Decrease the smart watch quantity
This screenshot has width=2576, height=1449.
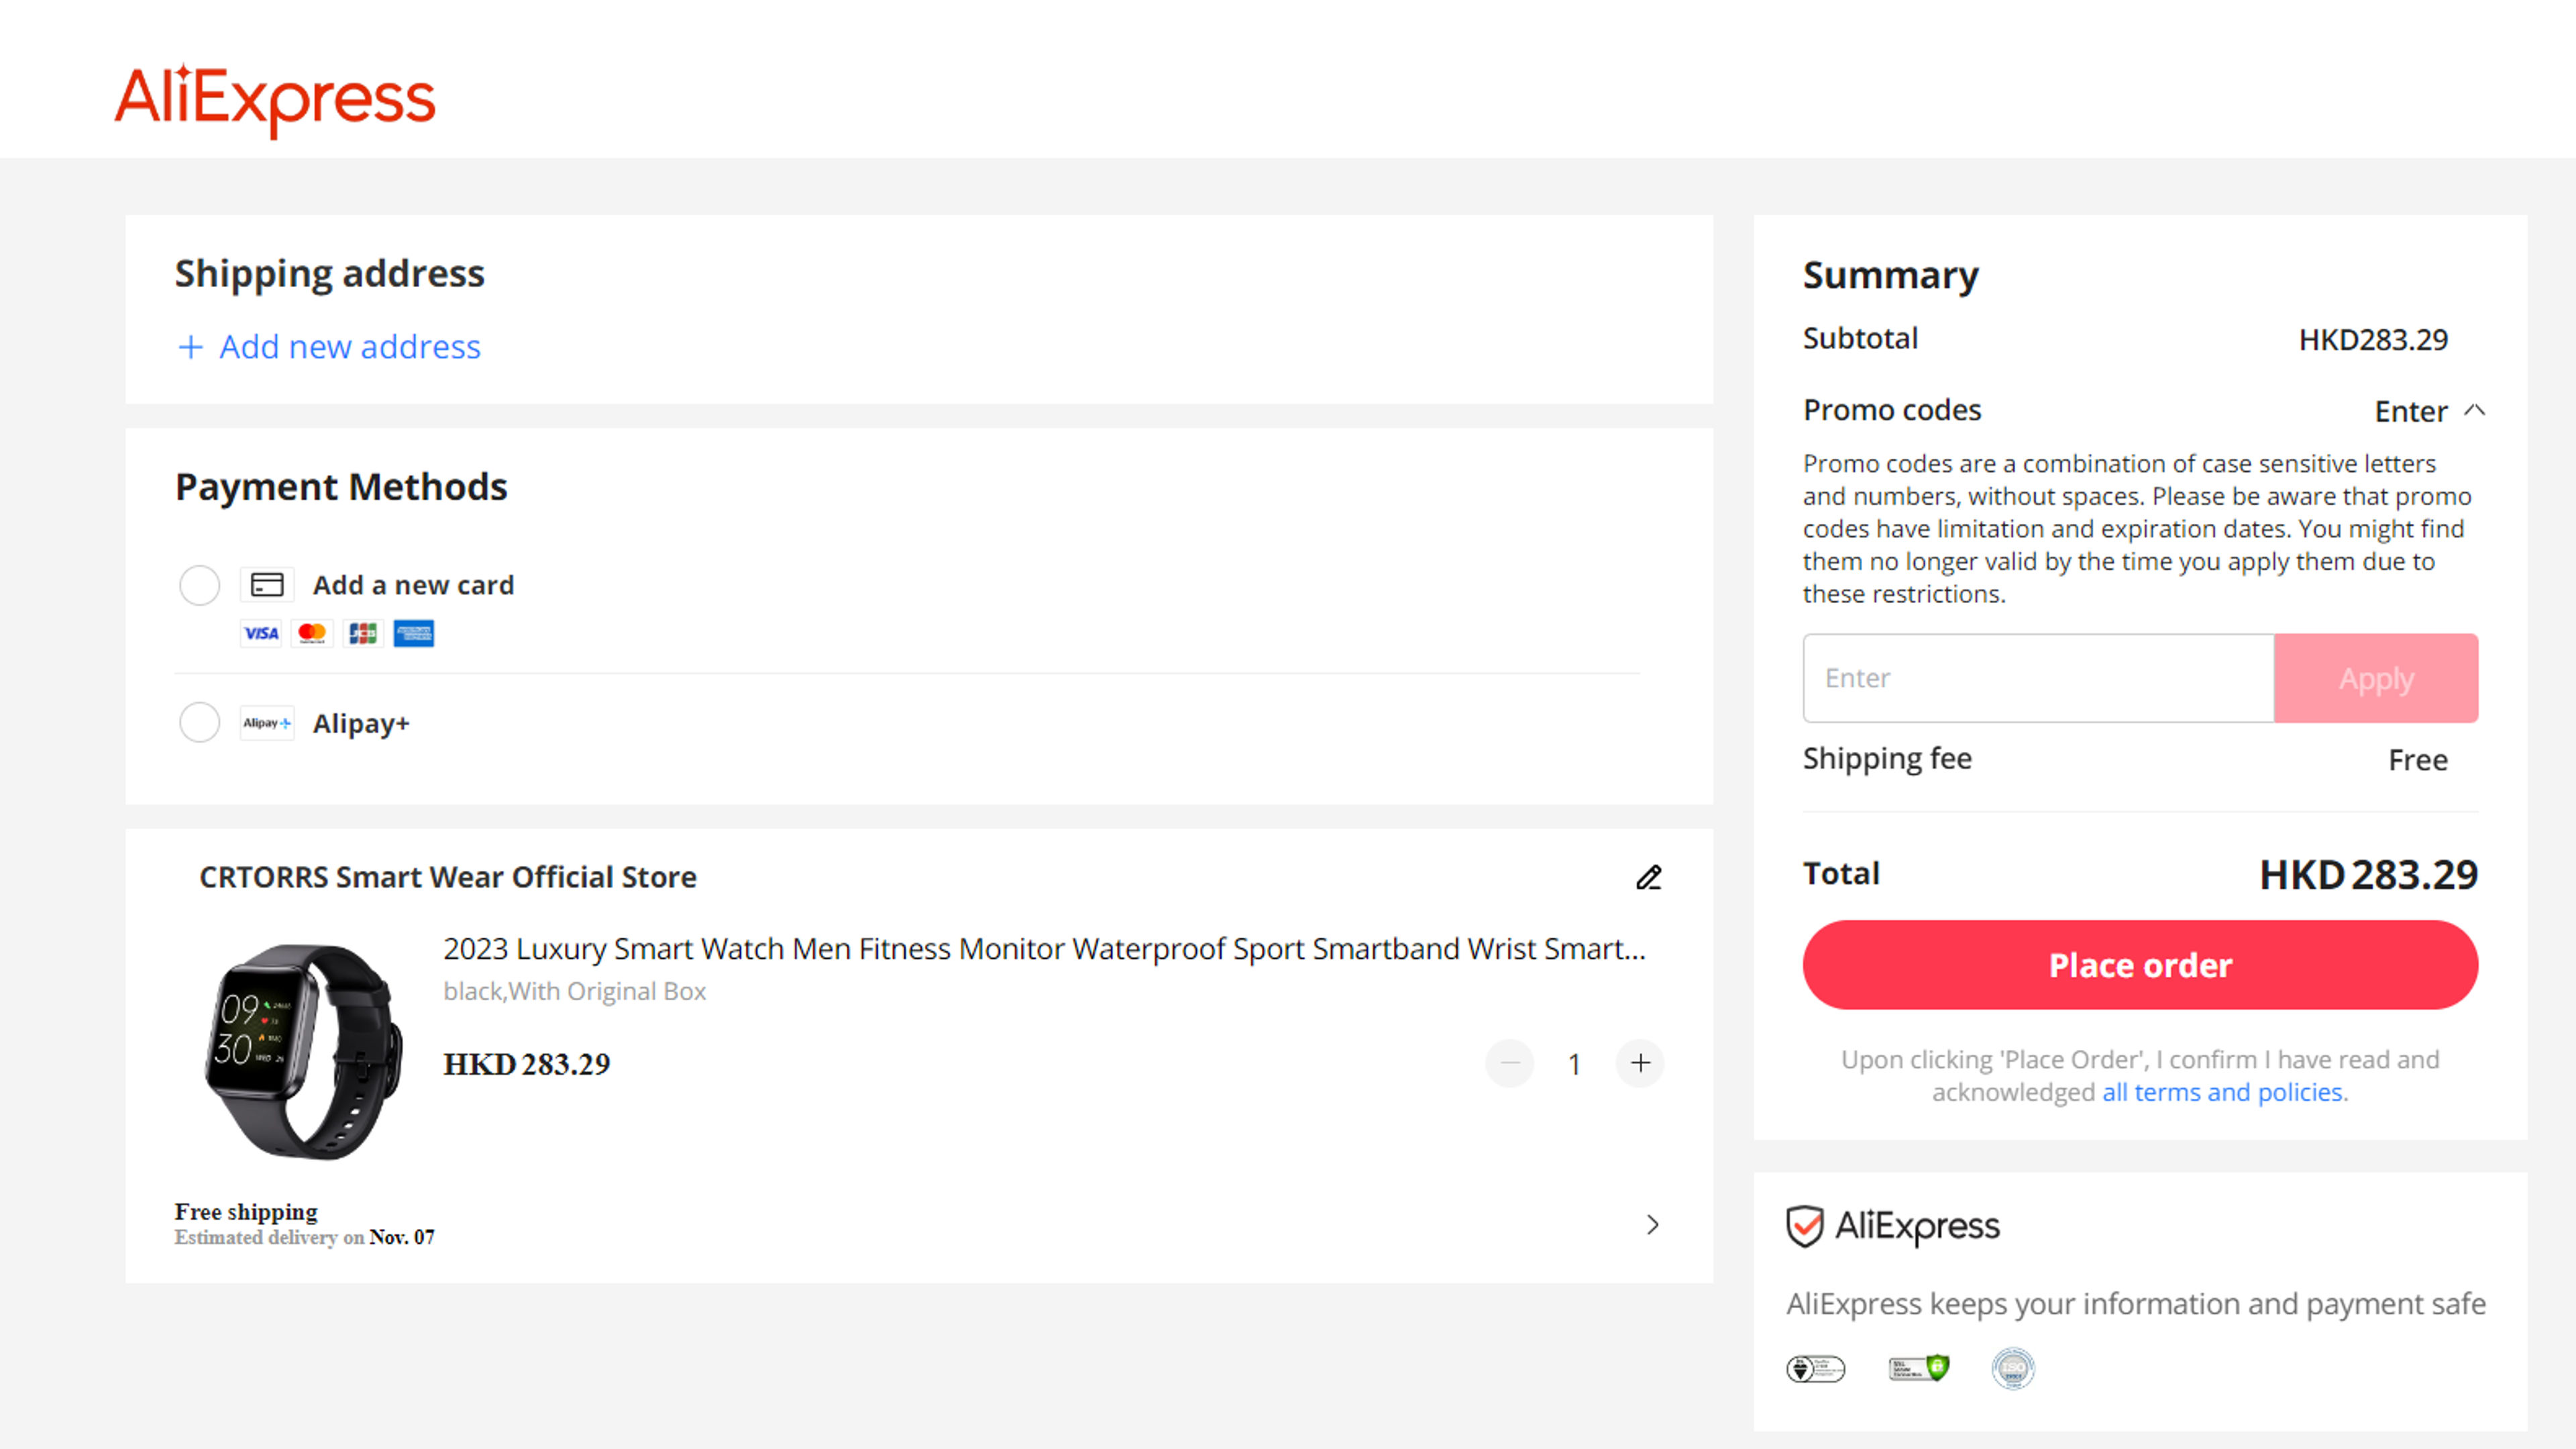(1510, 1063)
